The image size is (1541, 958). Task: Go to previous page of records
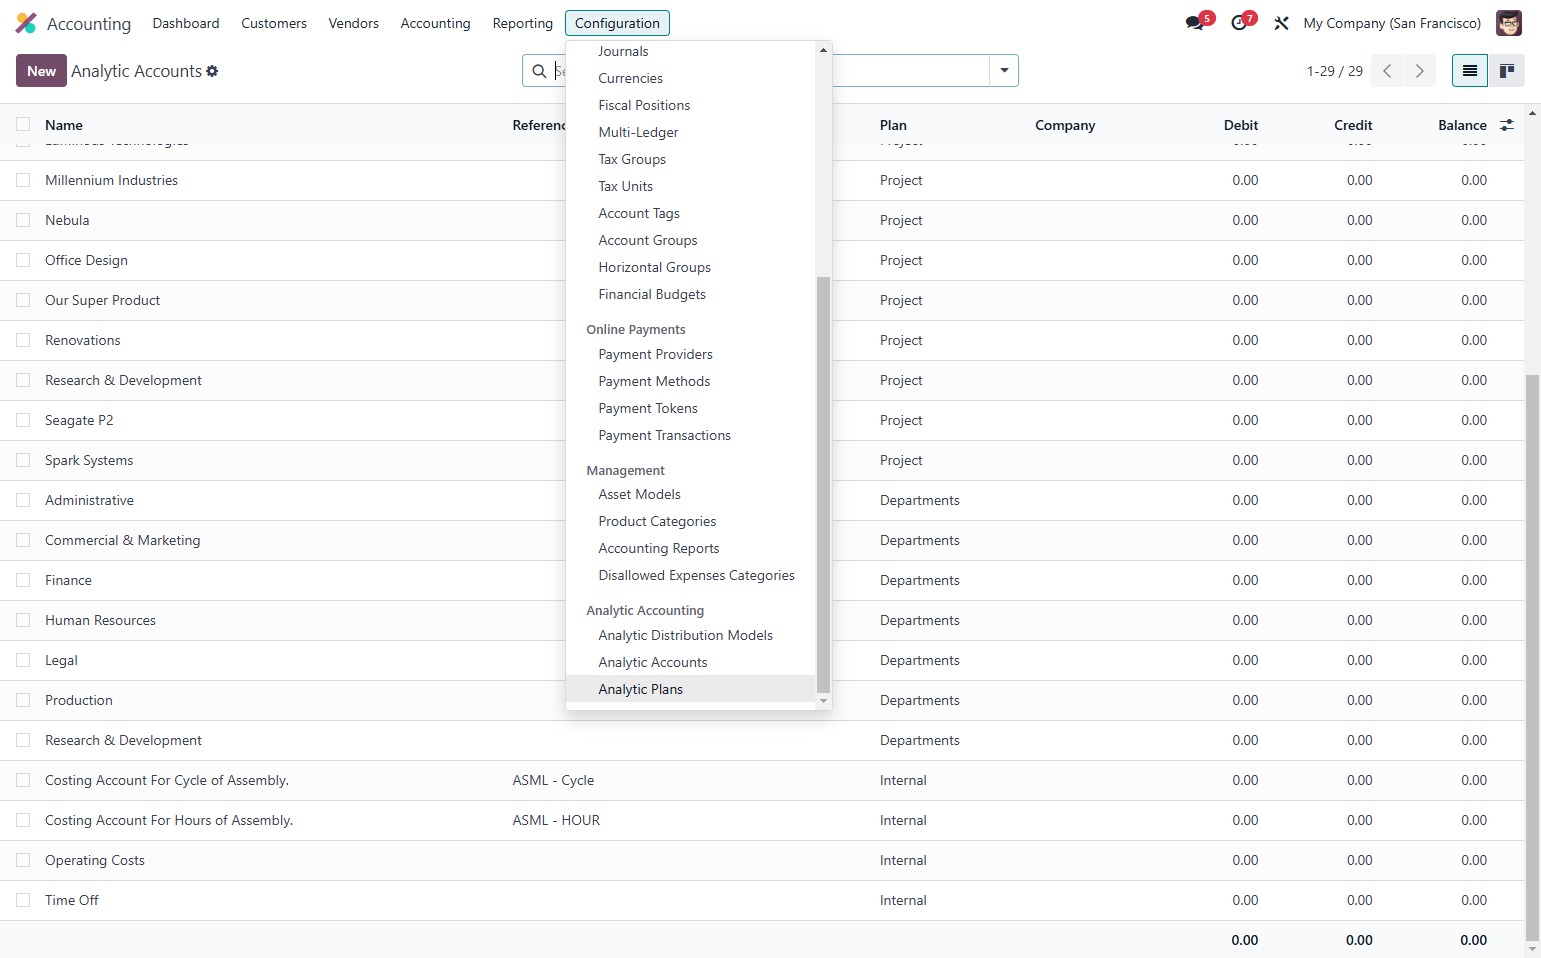pos(1387,71)
